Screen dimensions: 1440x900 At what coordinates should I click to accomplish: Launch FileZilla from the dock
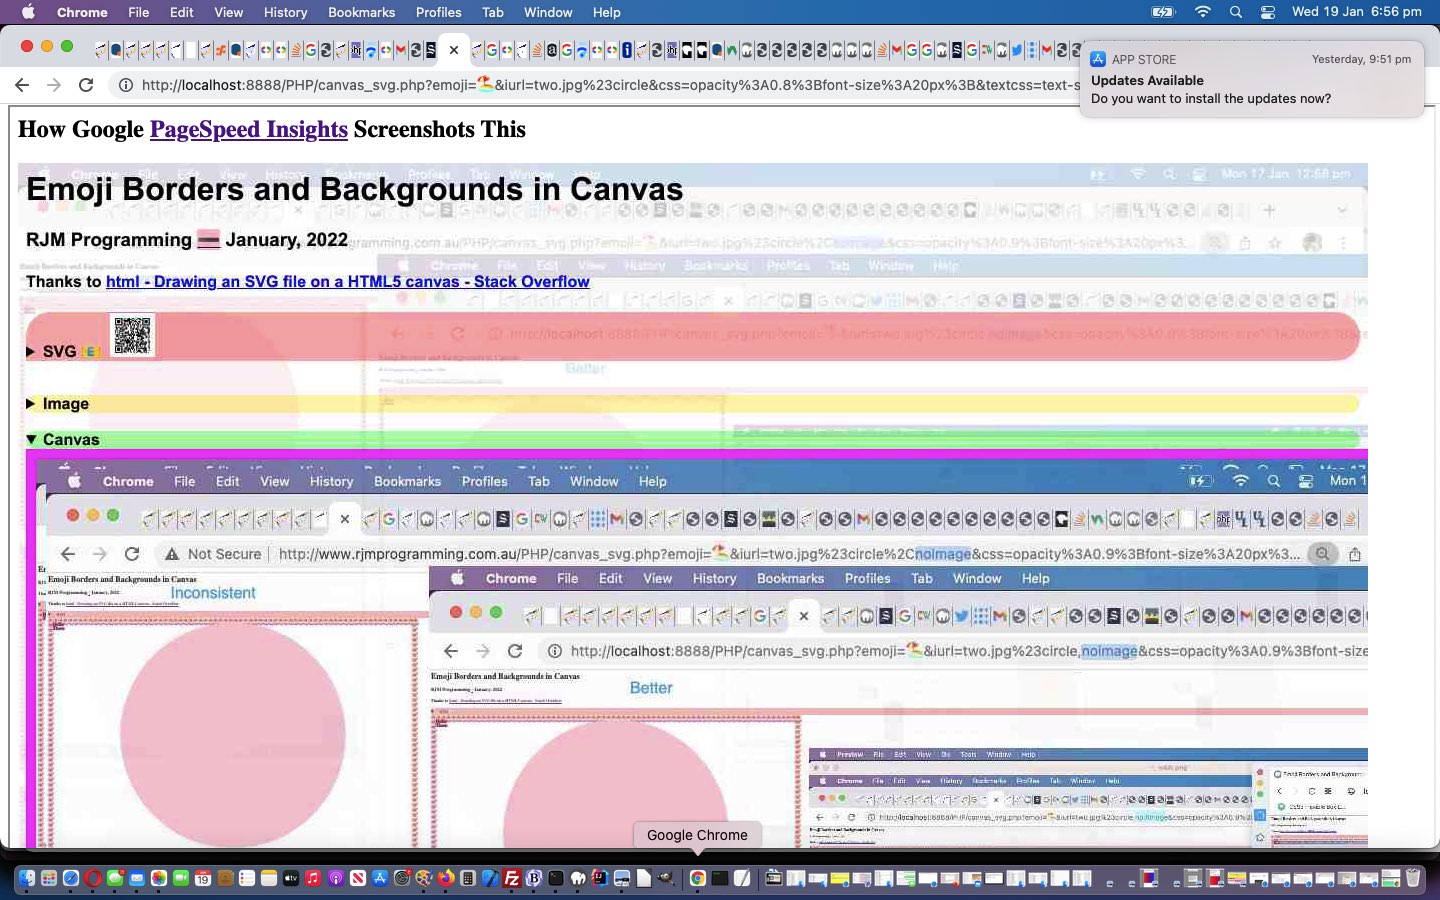[x=511, y=879]
